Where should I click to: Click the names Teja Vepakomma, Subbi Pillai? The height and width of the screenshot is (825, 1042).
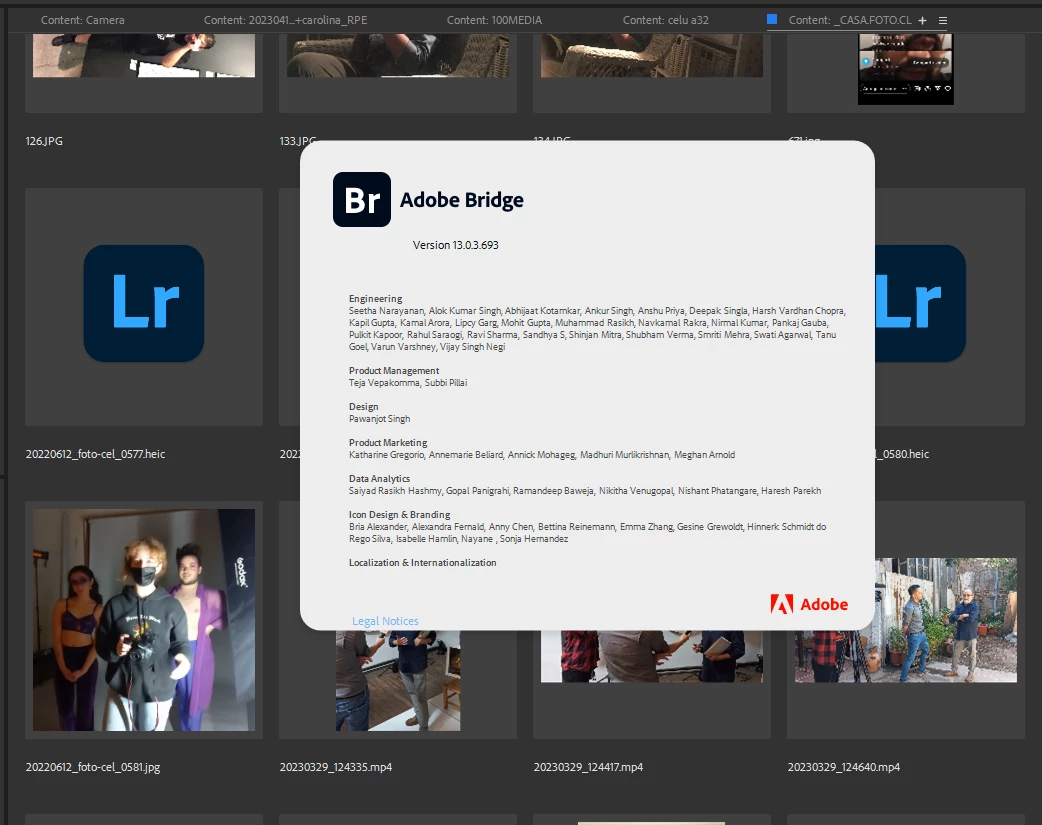click(x=408, y=383)
